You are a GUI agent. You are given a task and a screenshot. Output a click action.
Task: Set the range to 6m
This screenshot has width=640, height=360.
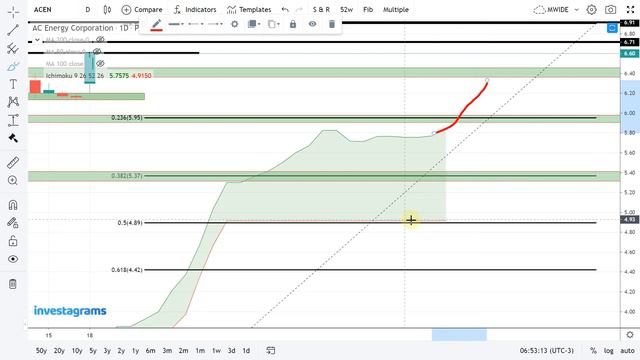(x=151, y=351)
